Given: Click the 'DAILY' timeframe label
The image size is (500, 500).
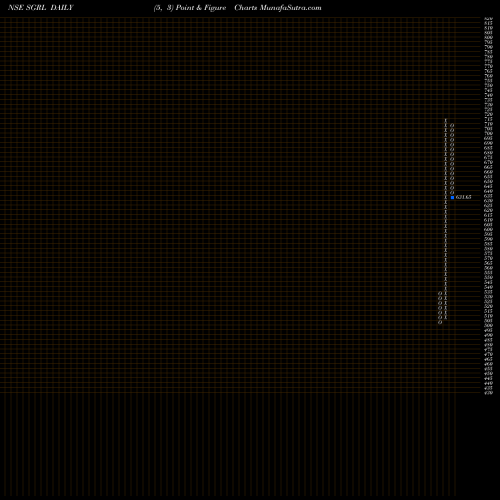Looking at the screenshot, I should [x=62, y=8].
